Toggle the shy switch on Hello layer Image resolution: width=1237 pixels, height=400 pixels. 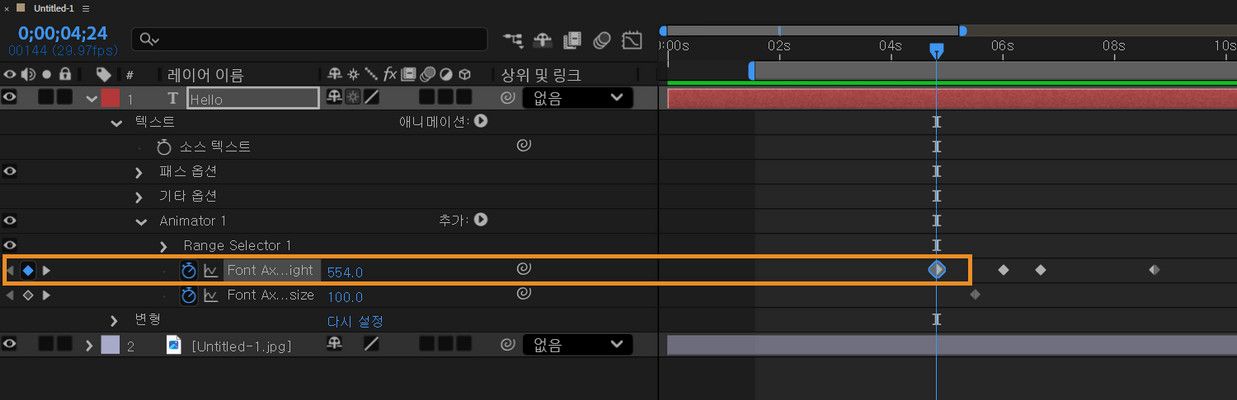pos(335,98)
